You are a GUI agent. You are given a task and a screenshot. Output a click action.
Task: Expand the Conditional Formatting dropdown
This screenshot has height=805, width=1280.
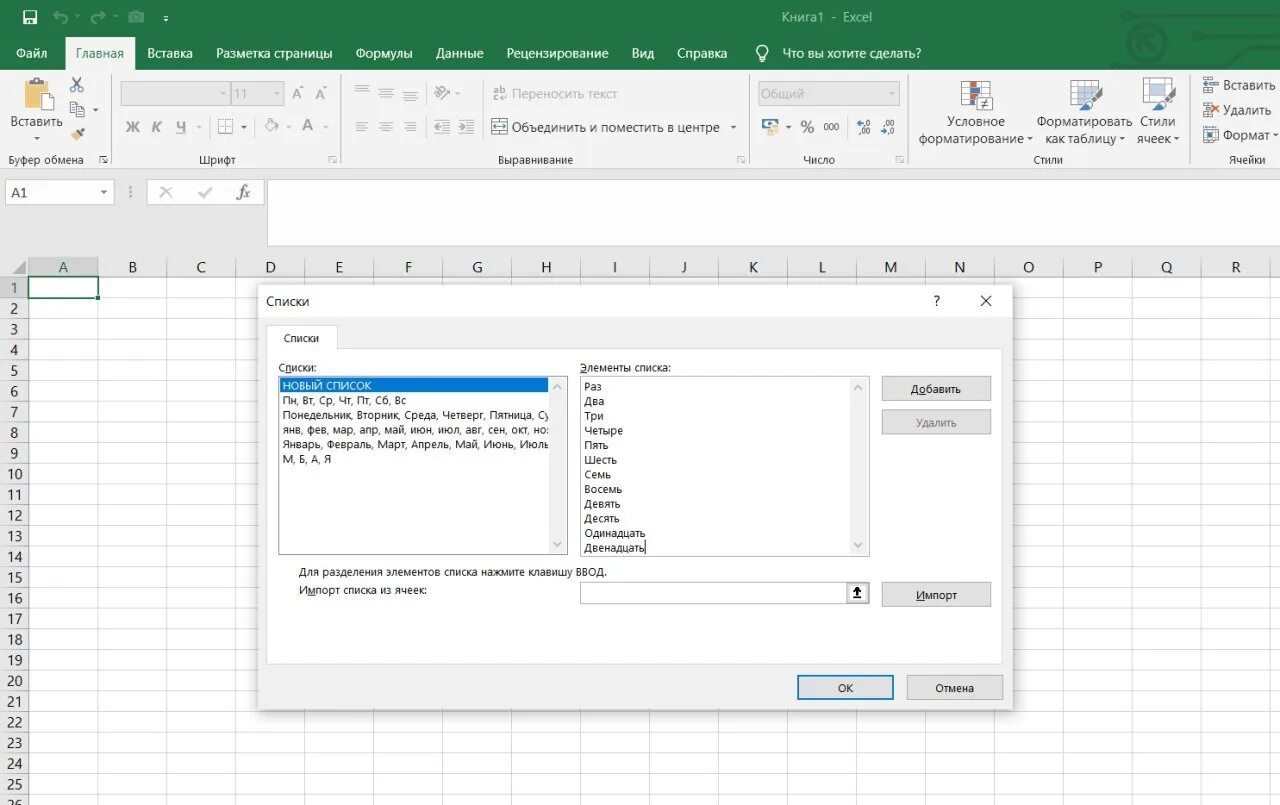(x=1030, y=139)
